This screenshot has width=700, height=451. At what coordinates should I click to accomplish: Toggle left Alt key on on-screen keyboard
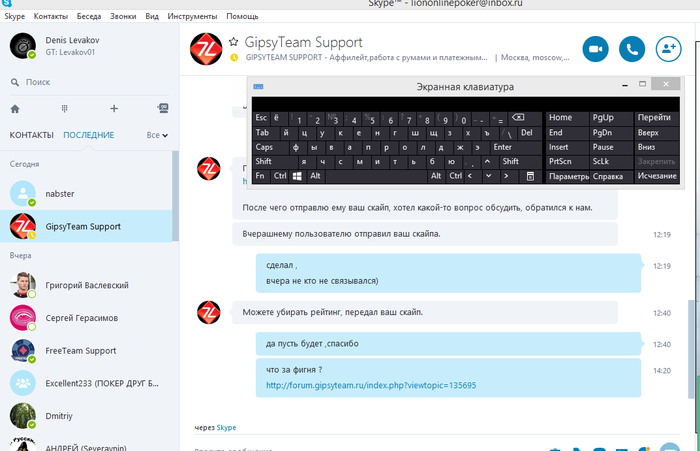315,176
